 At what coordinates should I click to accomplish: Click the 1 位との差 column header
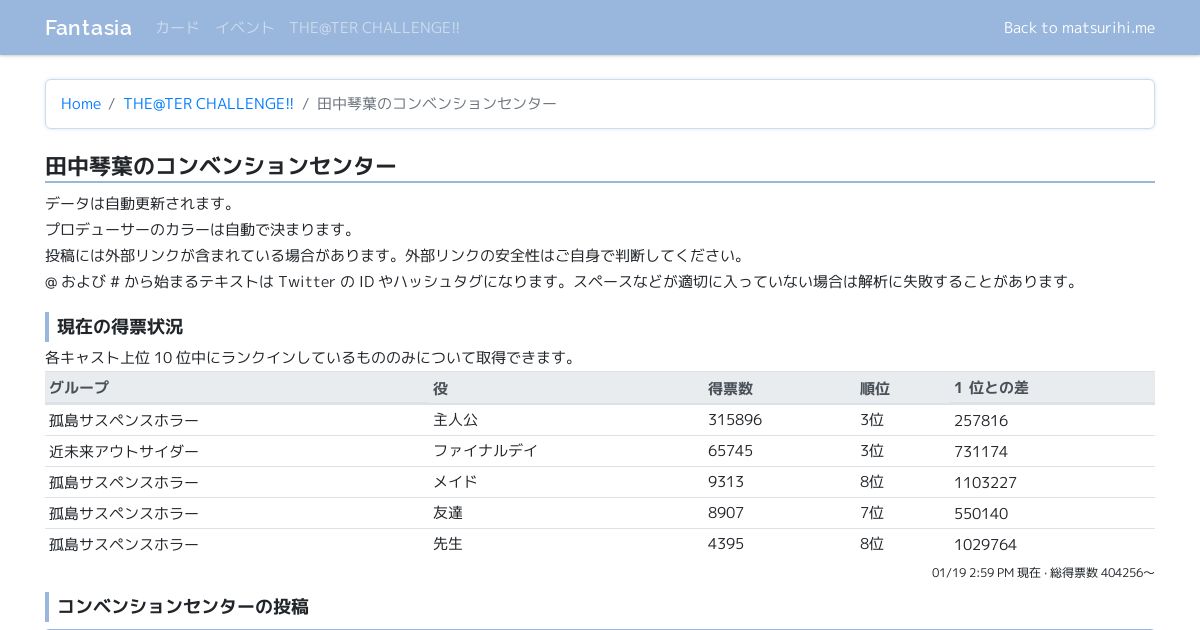coord(991,388)
